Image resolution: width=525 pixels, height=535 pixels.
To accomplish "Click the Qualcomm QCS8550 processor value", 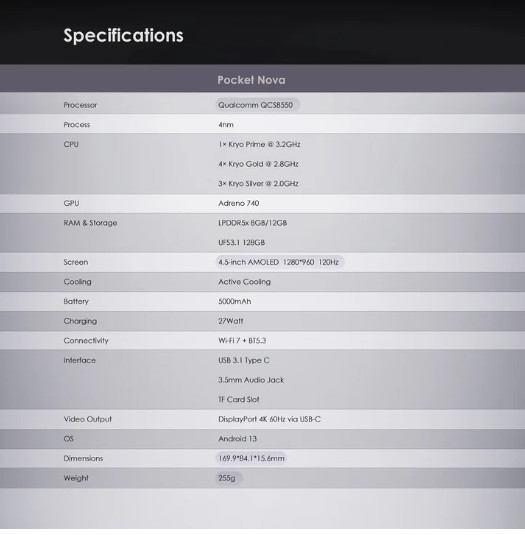I will tap(257, 105).
